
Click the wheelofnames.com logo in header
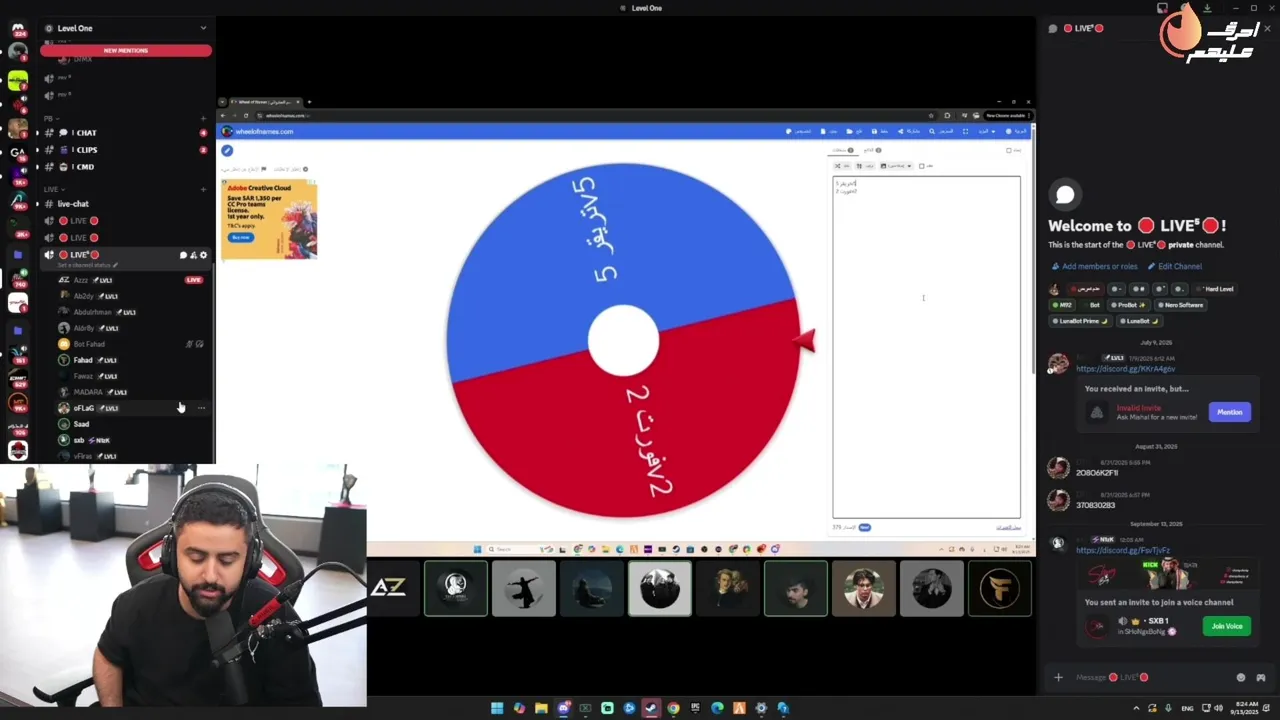[259, 131]
